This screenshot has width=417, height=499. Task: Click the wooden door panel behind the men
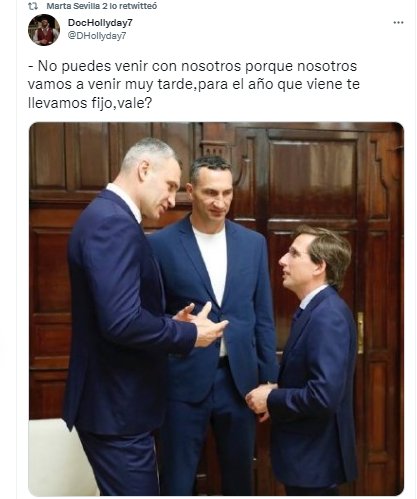(x=312, y=178)
